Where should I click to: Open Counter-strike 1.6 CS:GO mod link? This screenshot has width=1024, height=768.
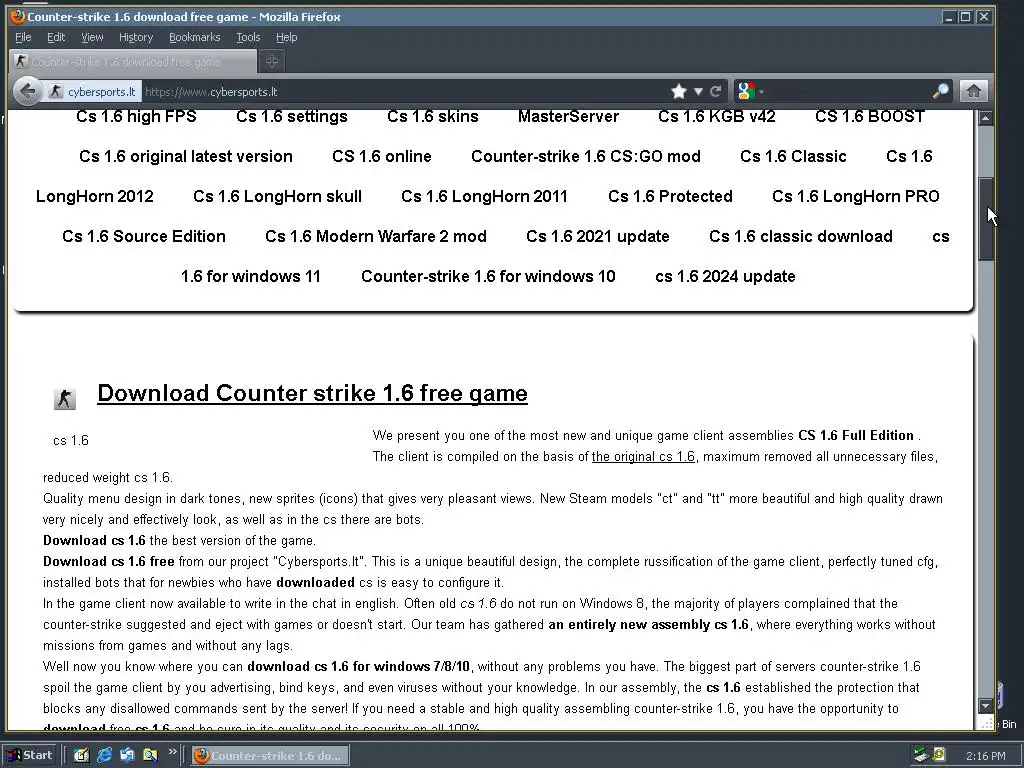click(586, 156)
